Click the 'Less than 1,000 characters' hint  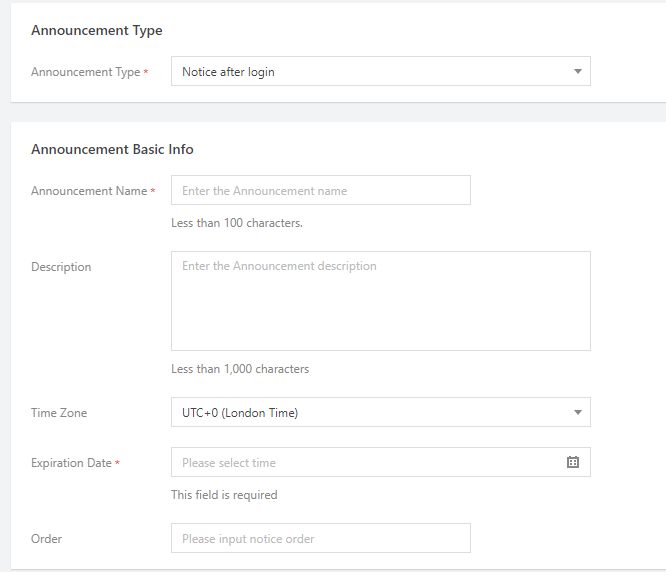[240, 369]
